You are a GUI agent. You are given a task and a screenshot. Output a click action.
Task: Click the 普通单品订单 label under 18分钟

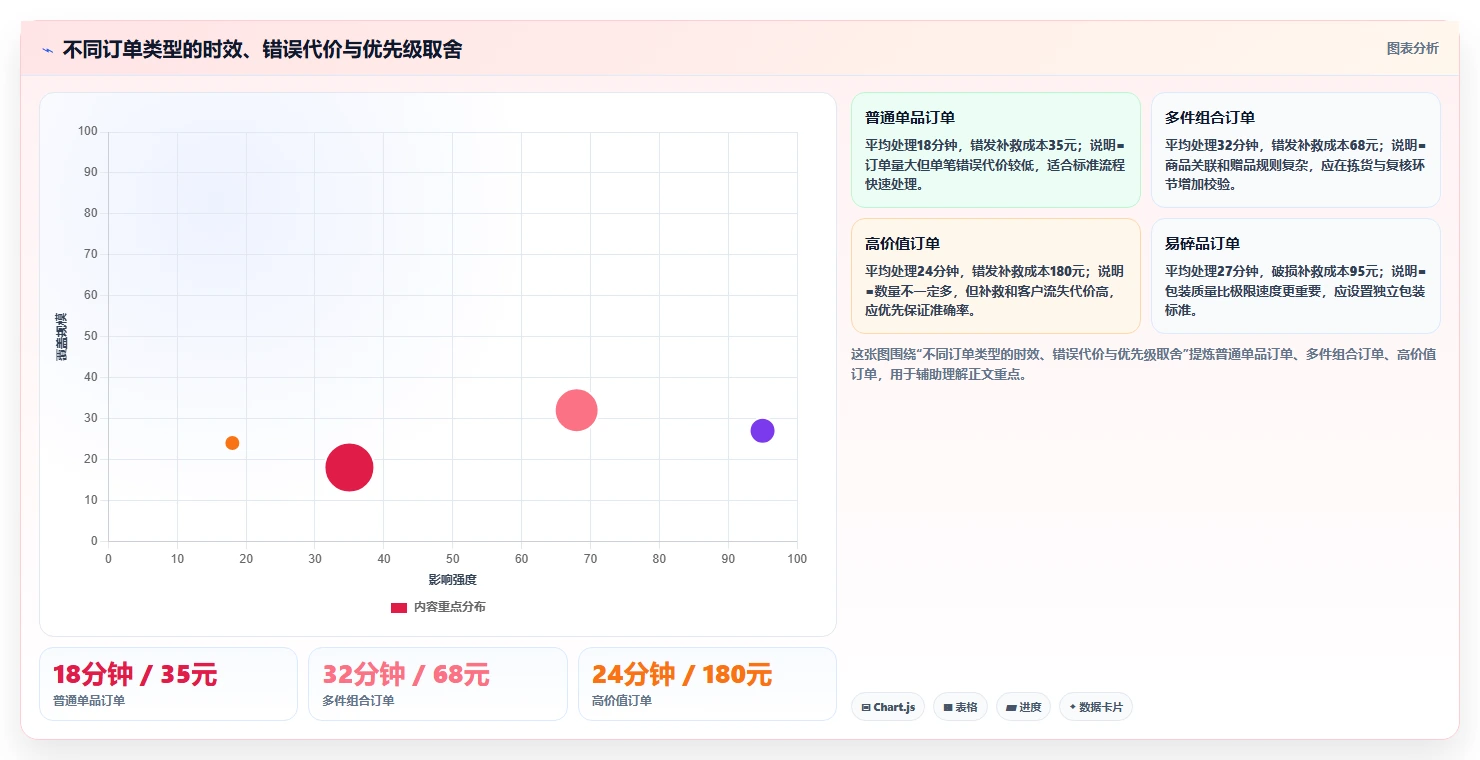click(89, 701)
